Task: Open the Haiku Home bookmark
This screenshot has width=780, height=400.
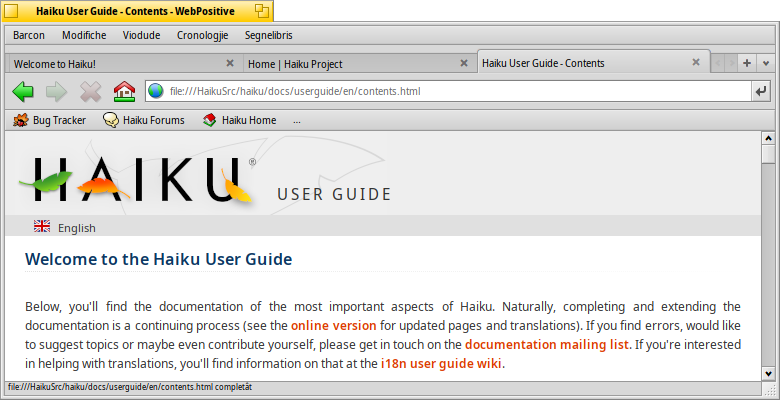Action: pyautogui.click(x=239, y=121)
